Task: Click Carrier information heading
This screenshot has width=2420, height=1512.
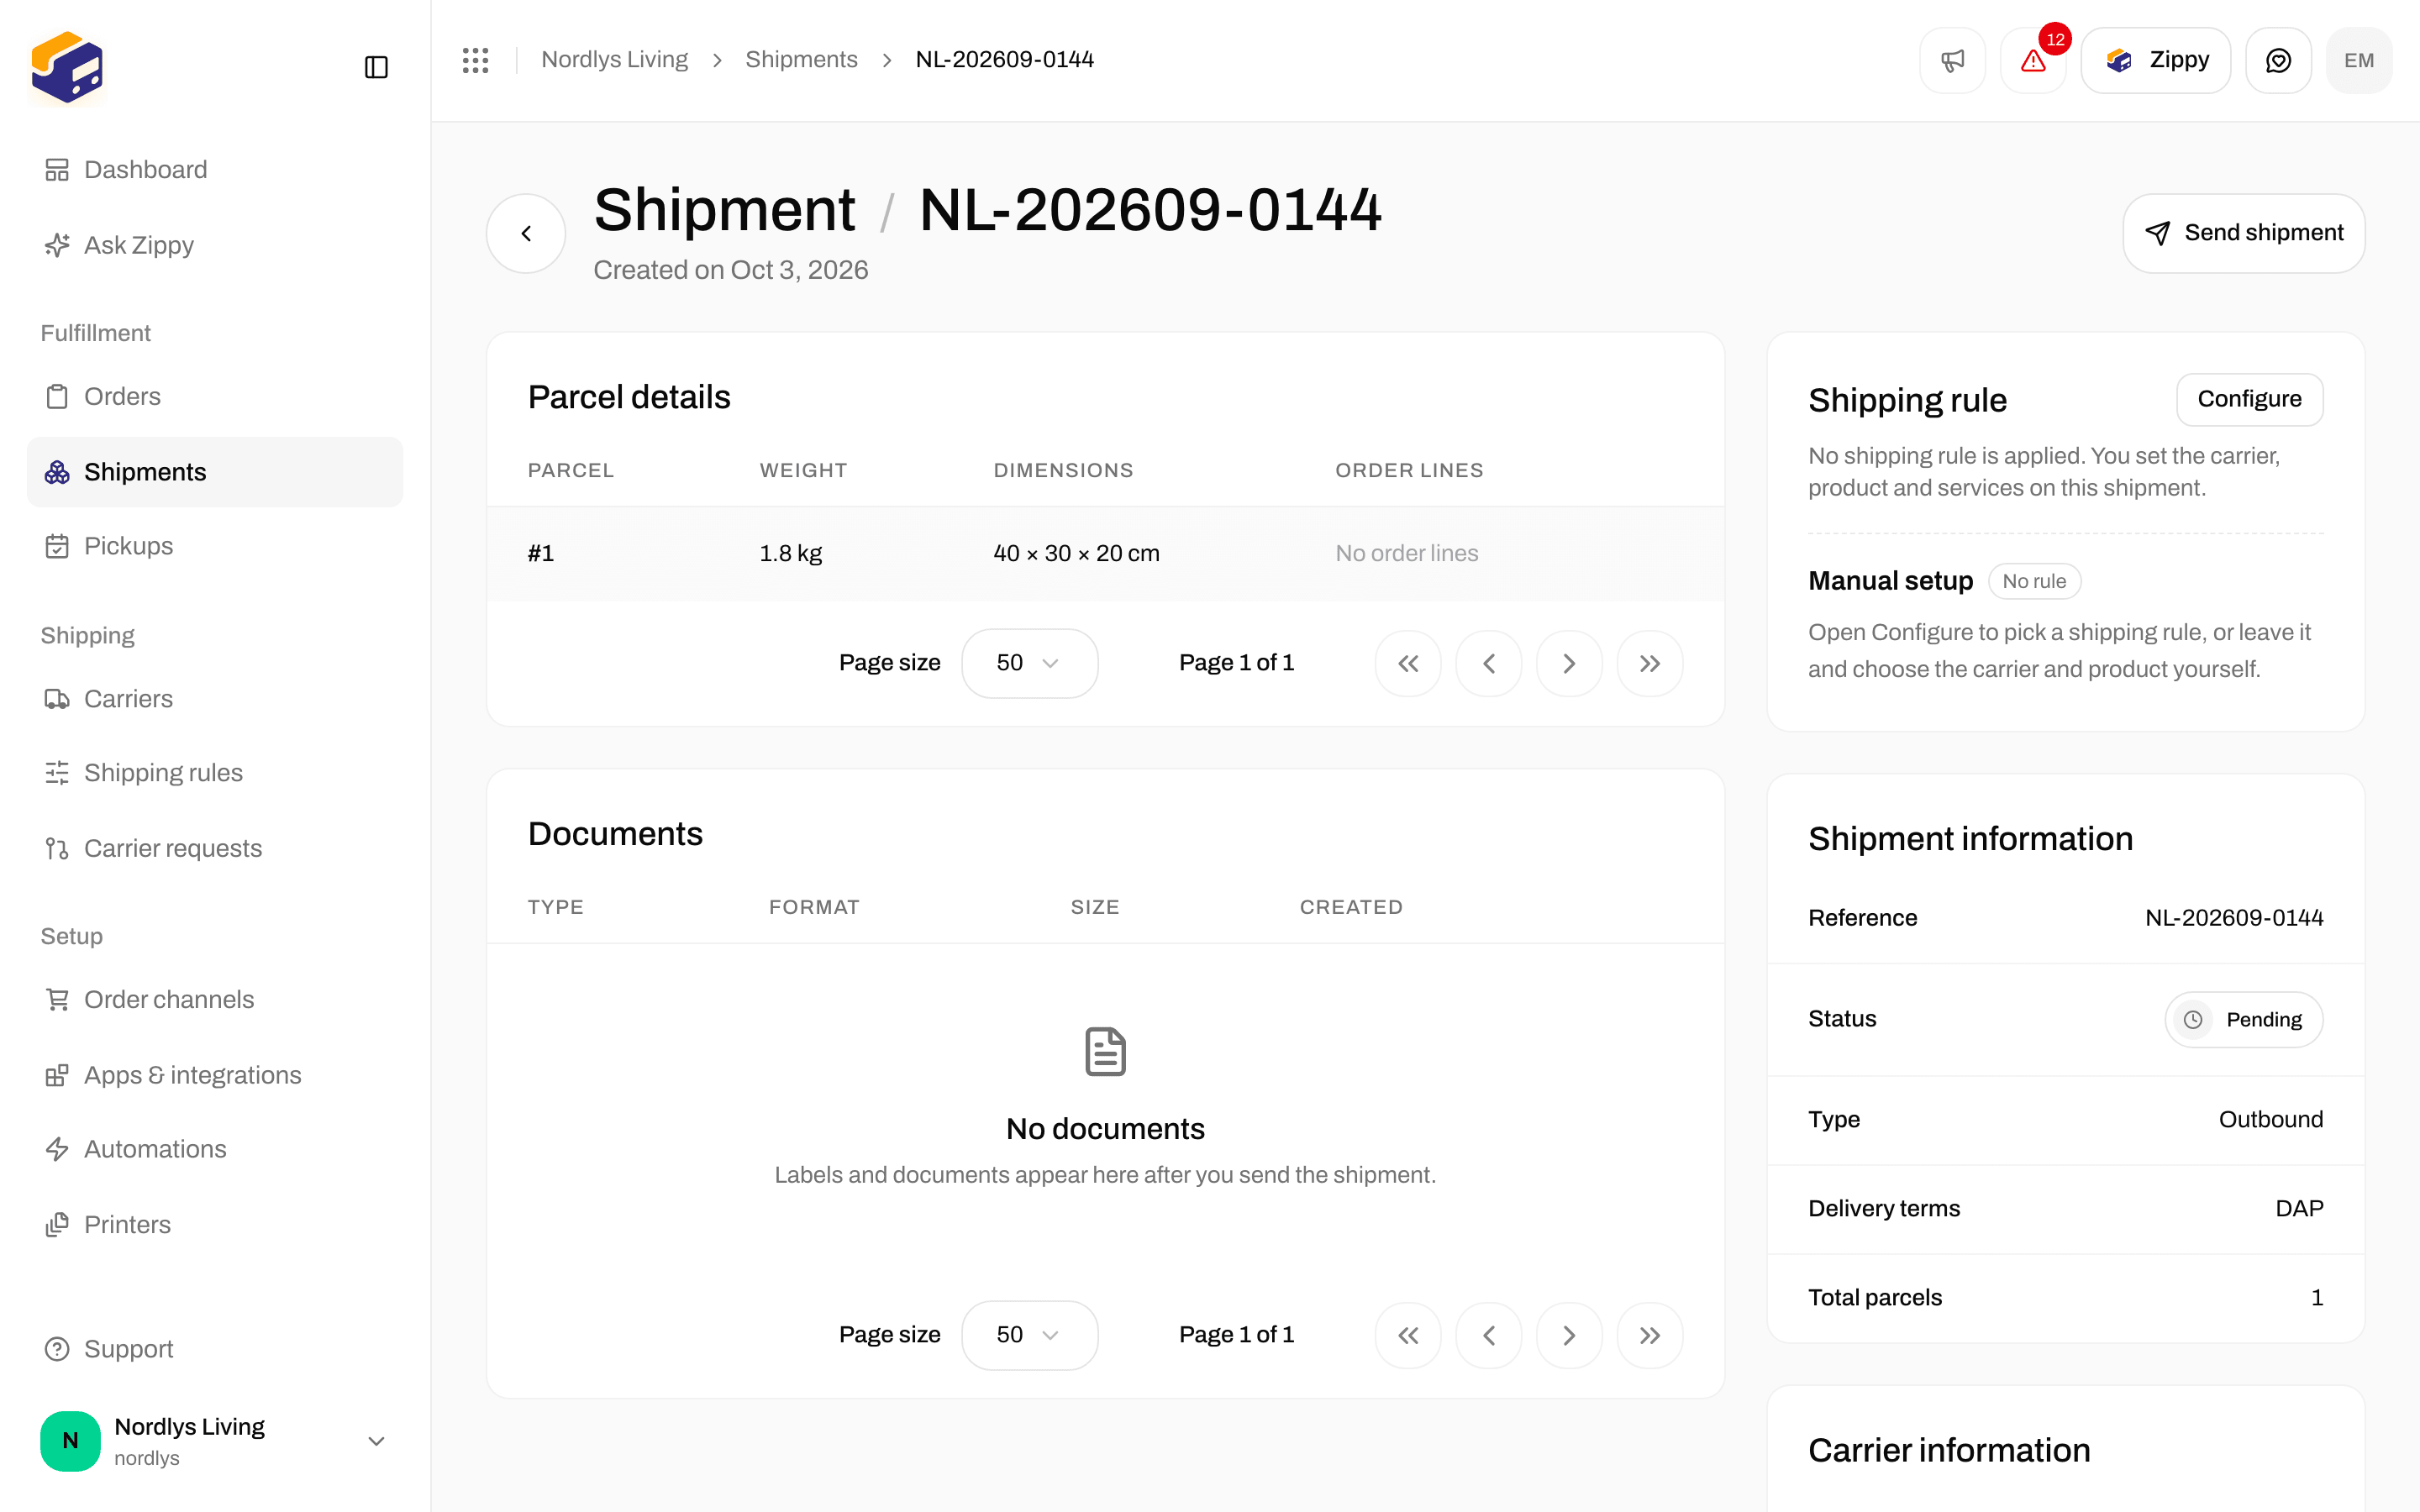Action: 1948,1450
